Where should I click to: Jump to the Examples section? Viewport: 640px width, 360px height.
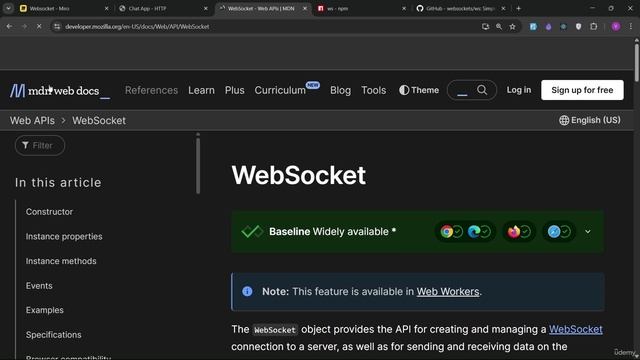point(45,310)
